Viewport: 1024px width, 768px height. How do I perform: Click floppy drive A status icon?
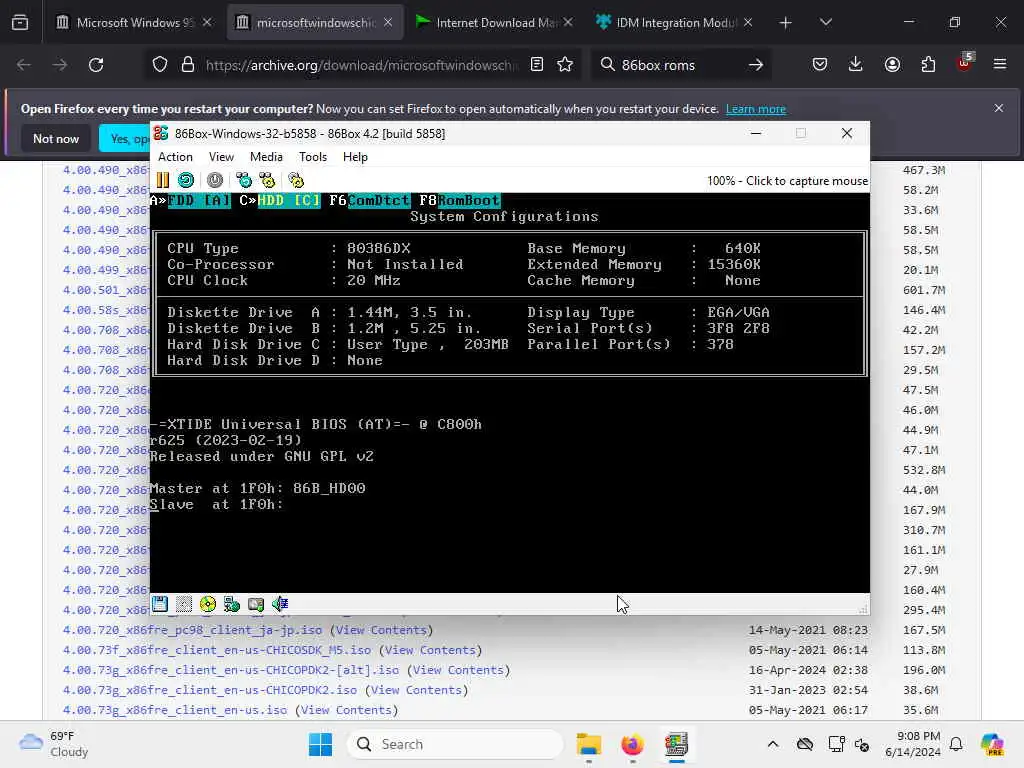point(160,604)
